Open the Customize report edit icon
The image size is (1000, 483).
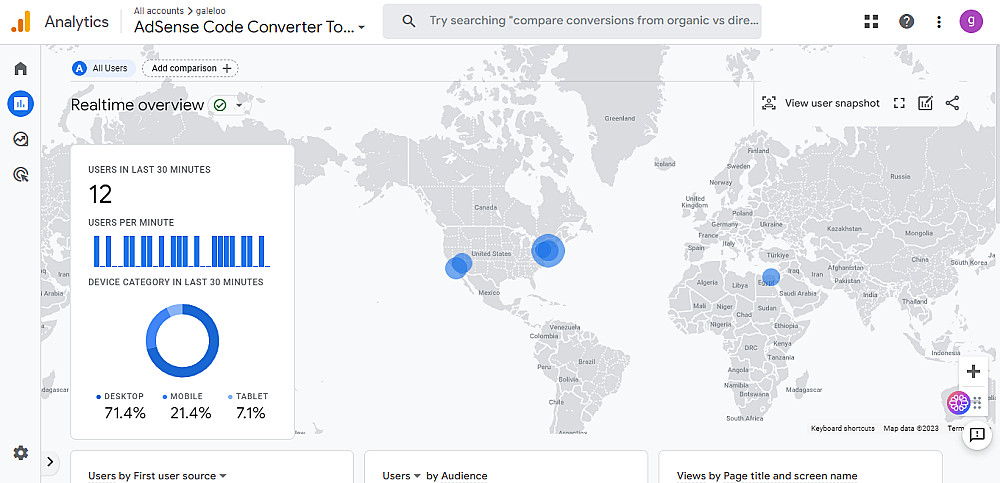925,103
